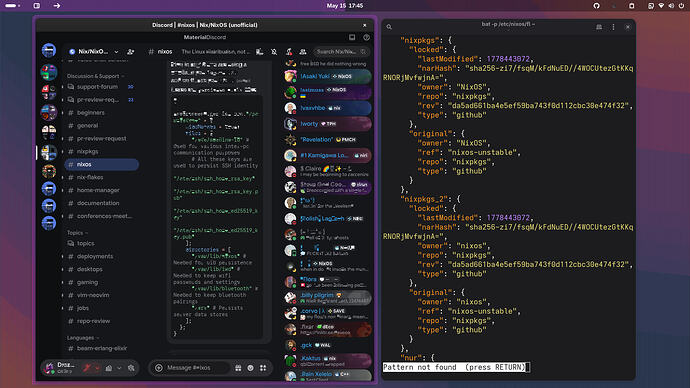The width and height of the screenshot is (690, 388).
Task: Open Discord user settings gear
Action: coord(131,368)
